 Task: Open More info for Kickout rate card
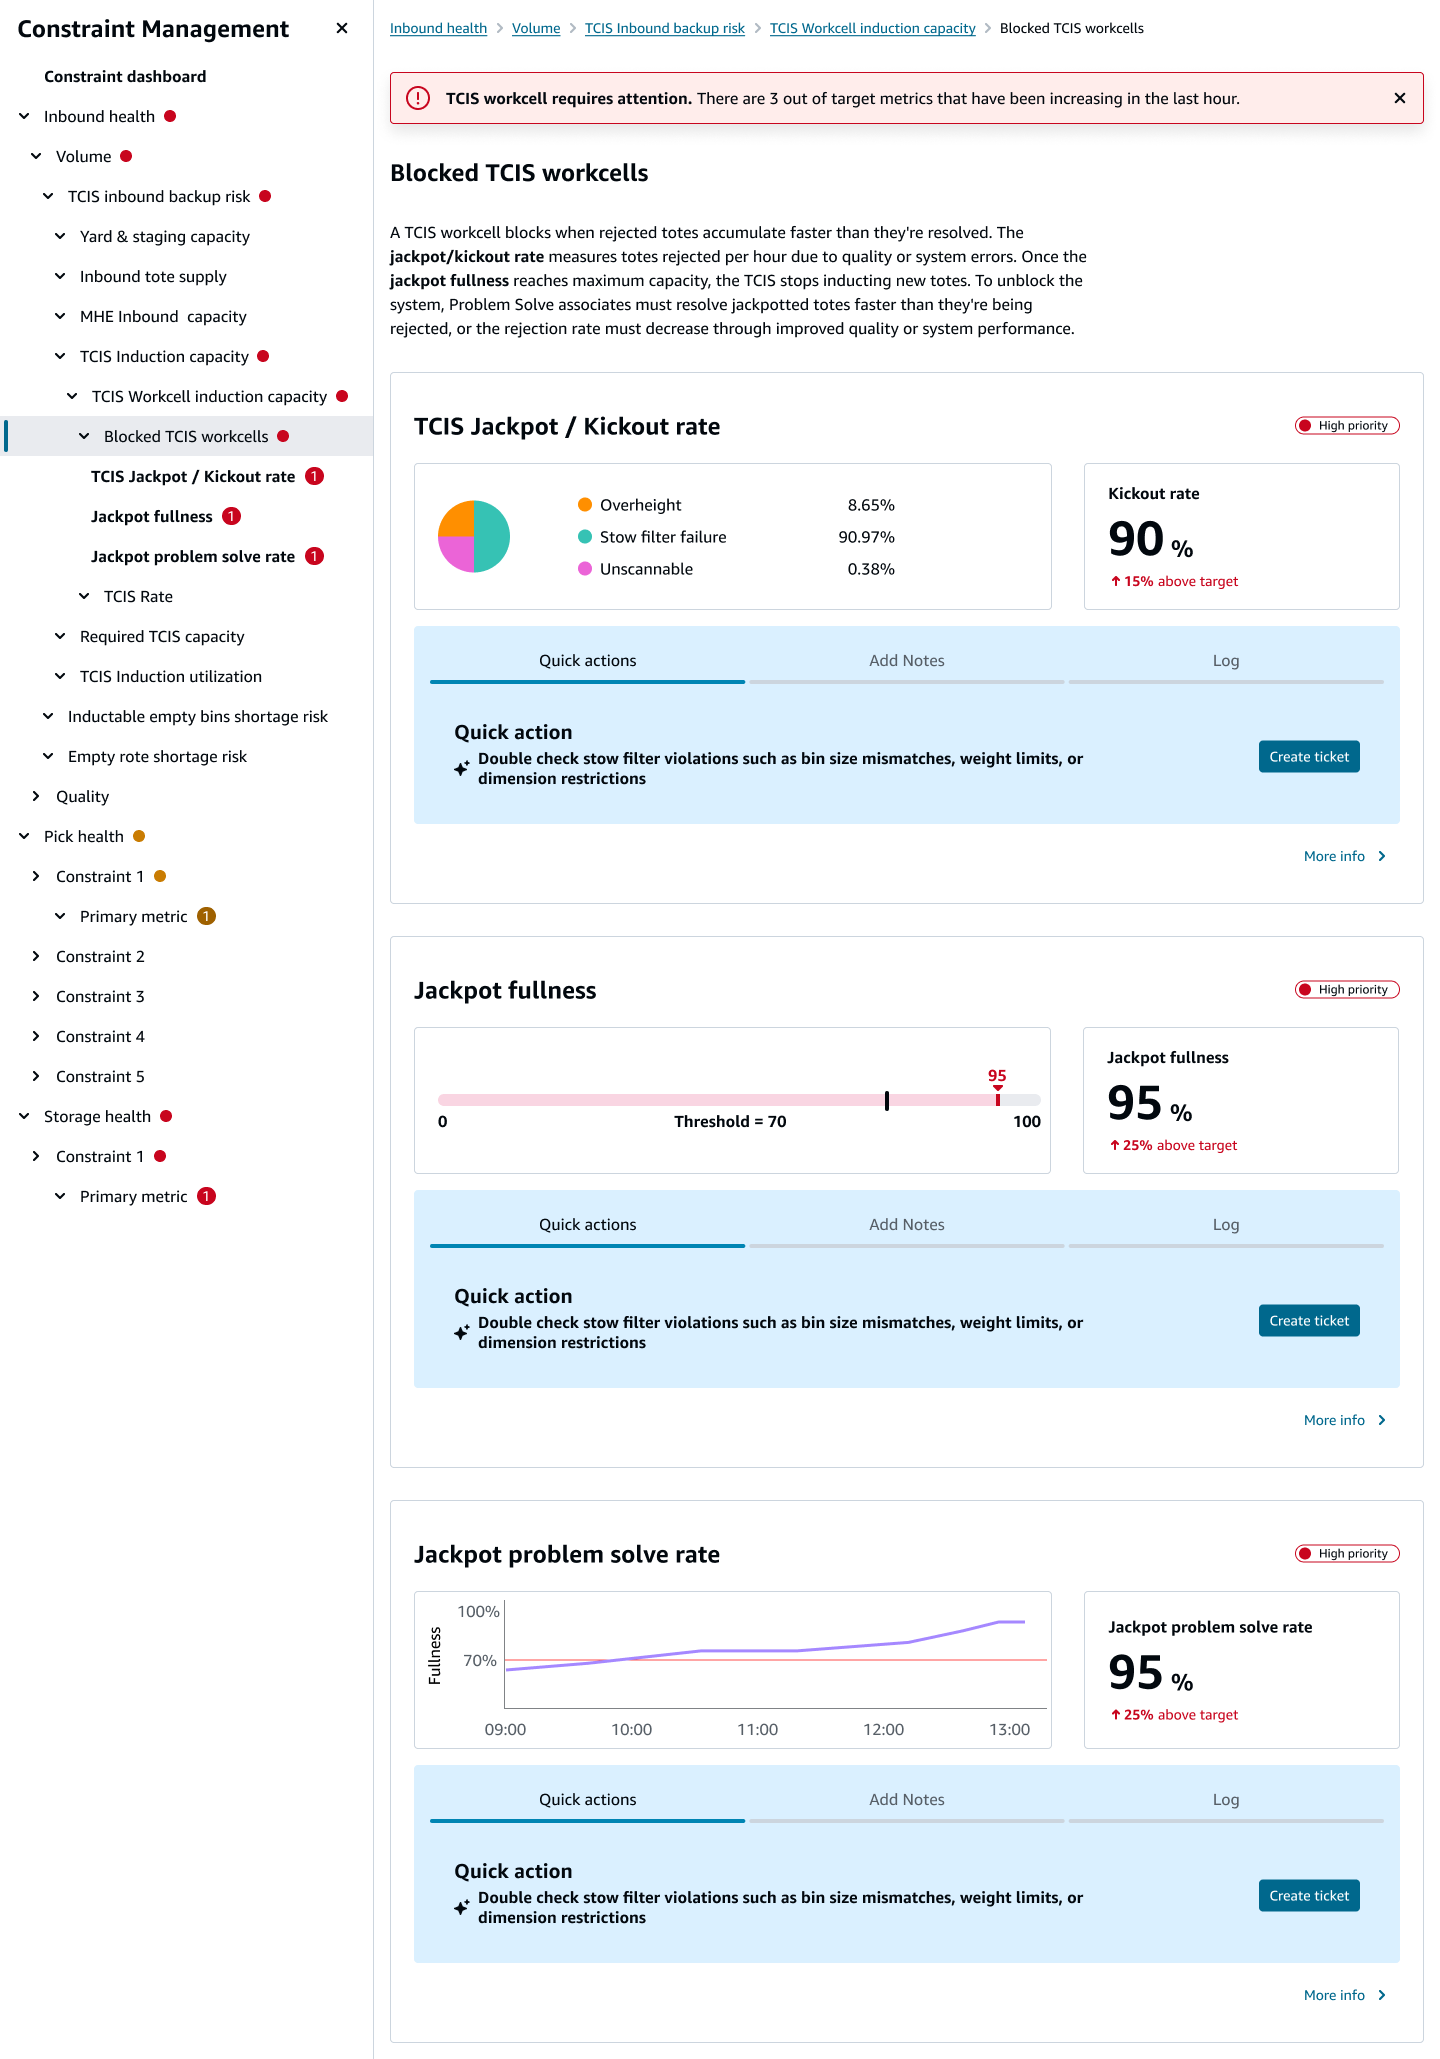pos(1345,856)
